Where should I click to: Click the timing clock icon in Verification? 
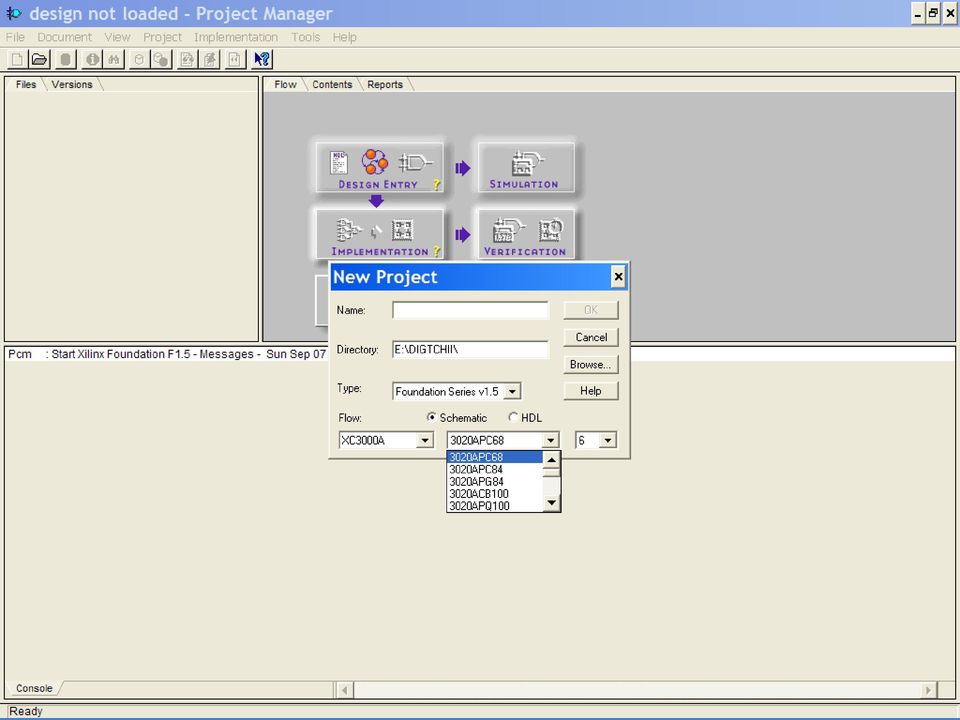pyautogui.click(x=551, y=230)
